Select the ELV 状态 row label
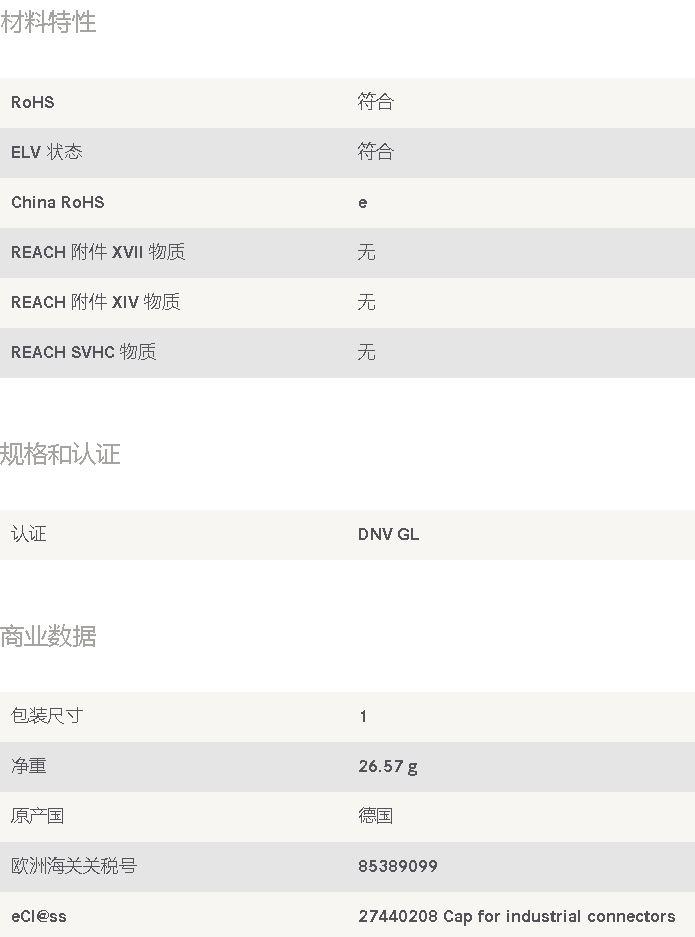This screenshot has height=937, width=695. click(47, 152)
